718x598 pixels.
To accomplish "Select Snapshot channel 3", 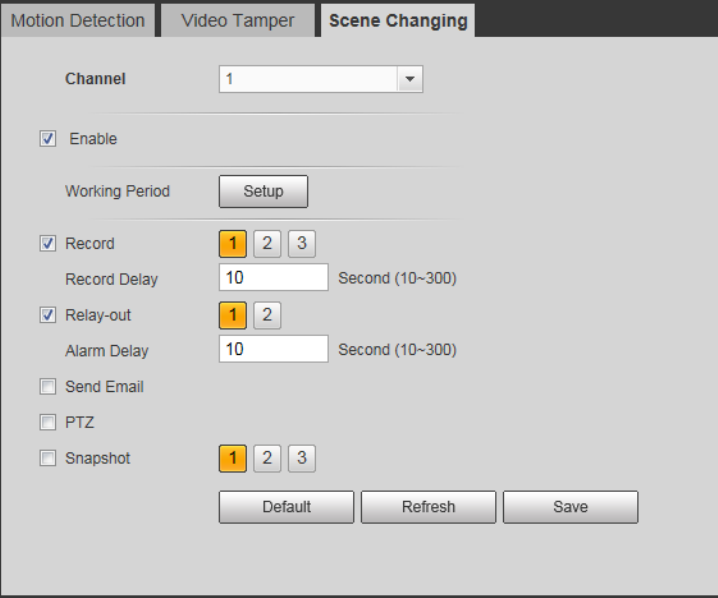I will 301,458.
